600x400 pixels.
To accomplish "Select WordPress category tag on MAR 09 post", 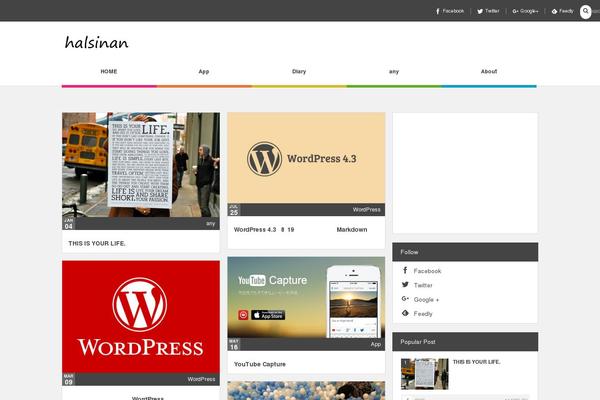I will pos(201,379).
